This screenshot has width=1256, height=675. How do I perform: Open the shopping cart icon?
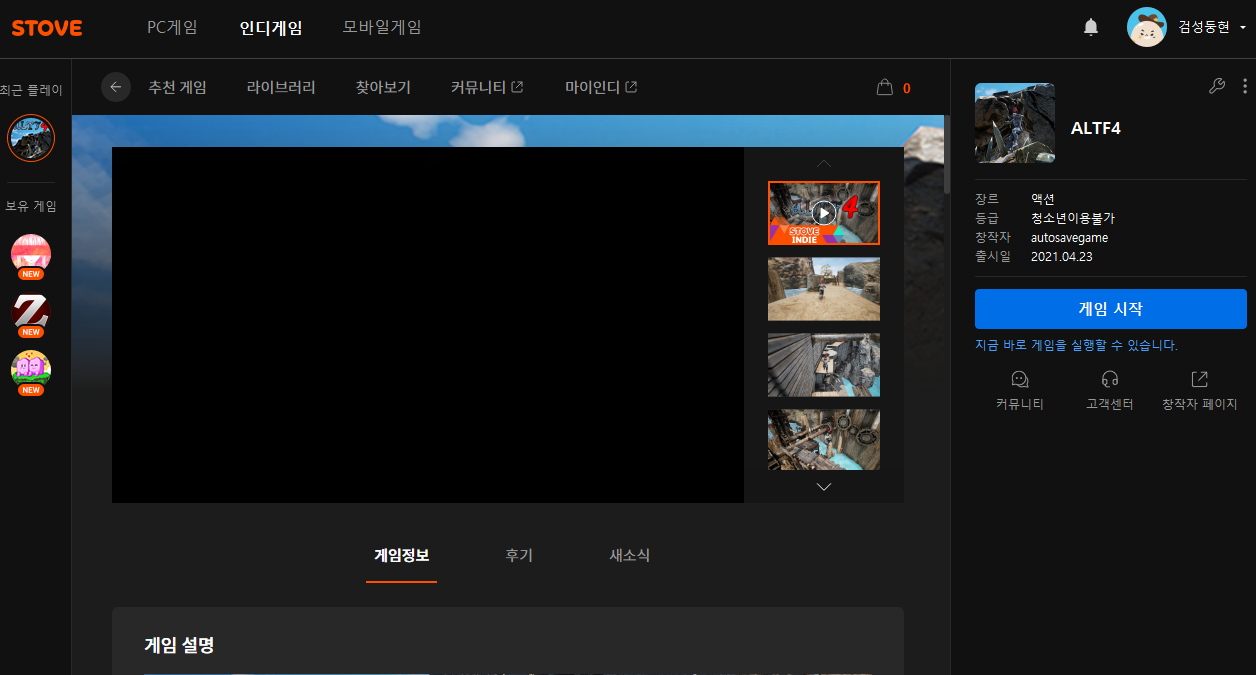tap(884, 88)
